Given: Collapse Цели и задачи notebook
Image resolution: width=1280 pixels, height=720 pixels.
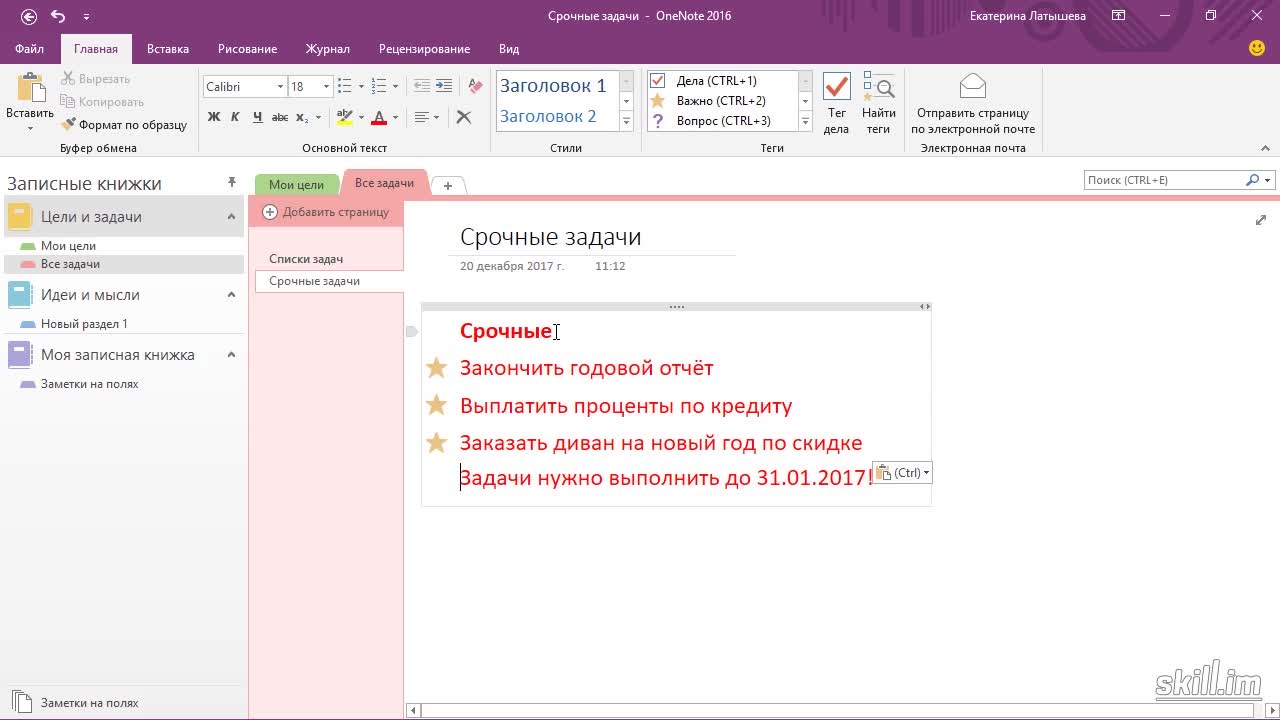Looking at the screenshot, I should click(231, 217).
